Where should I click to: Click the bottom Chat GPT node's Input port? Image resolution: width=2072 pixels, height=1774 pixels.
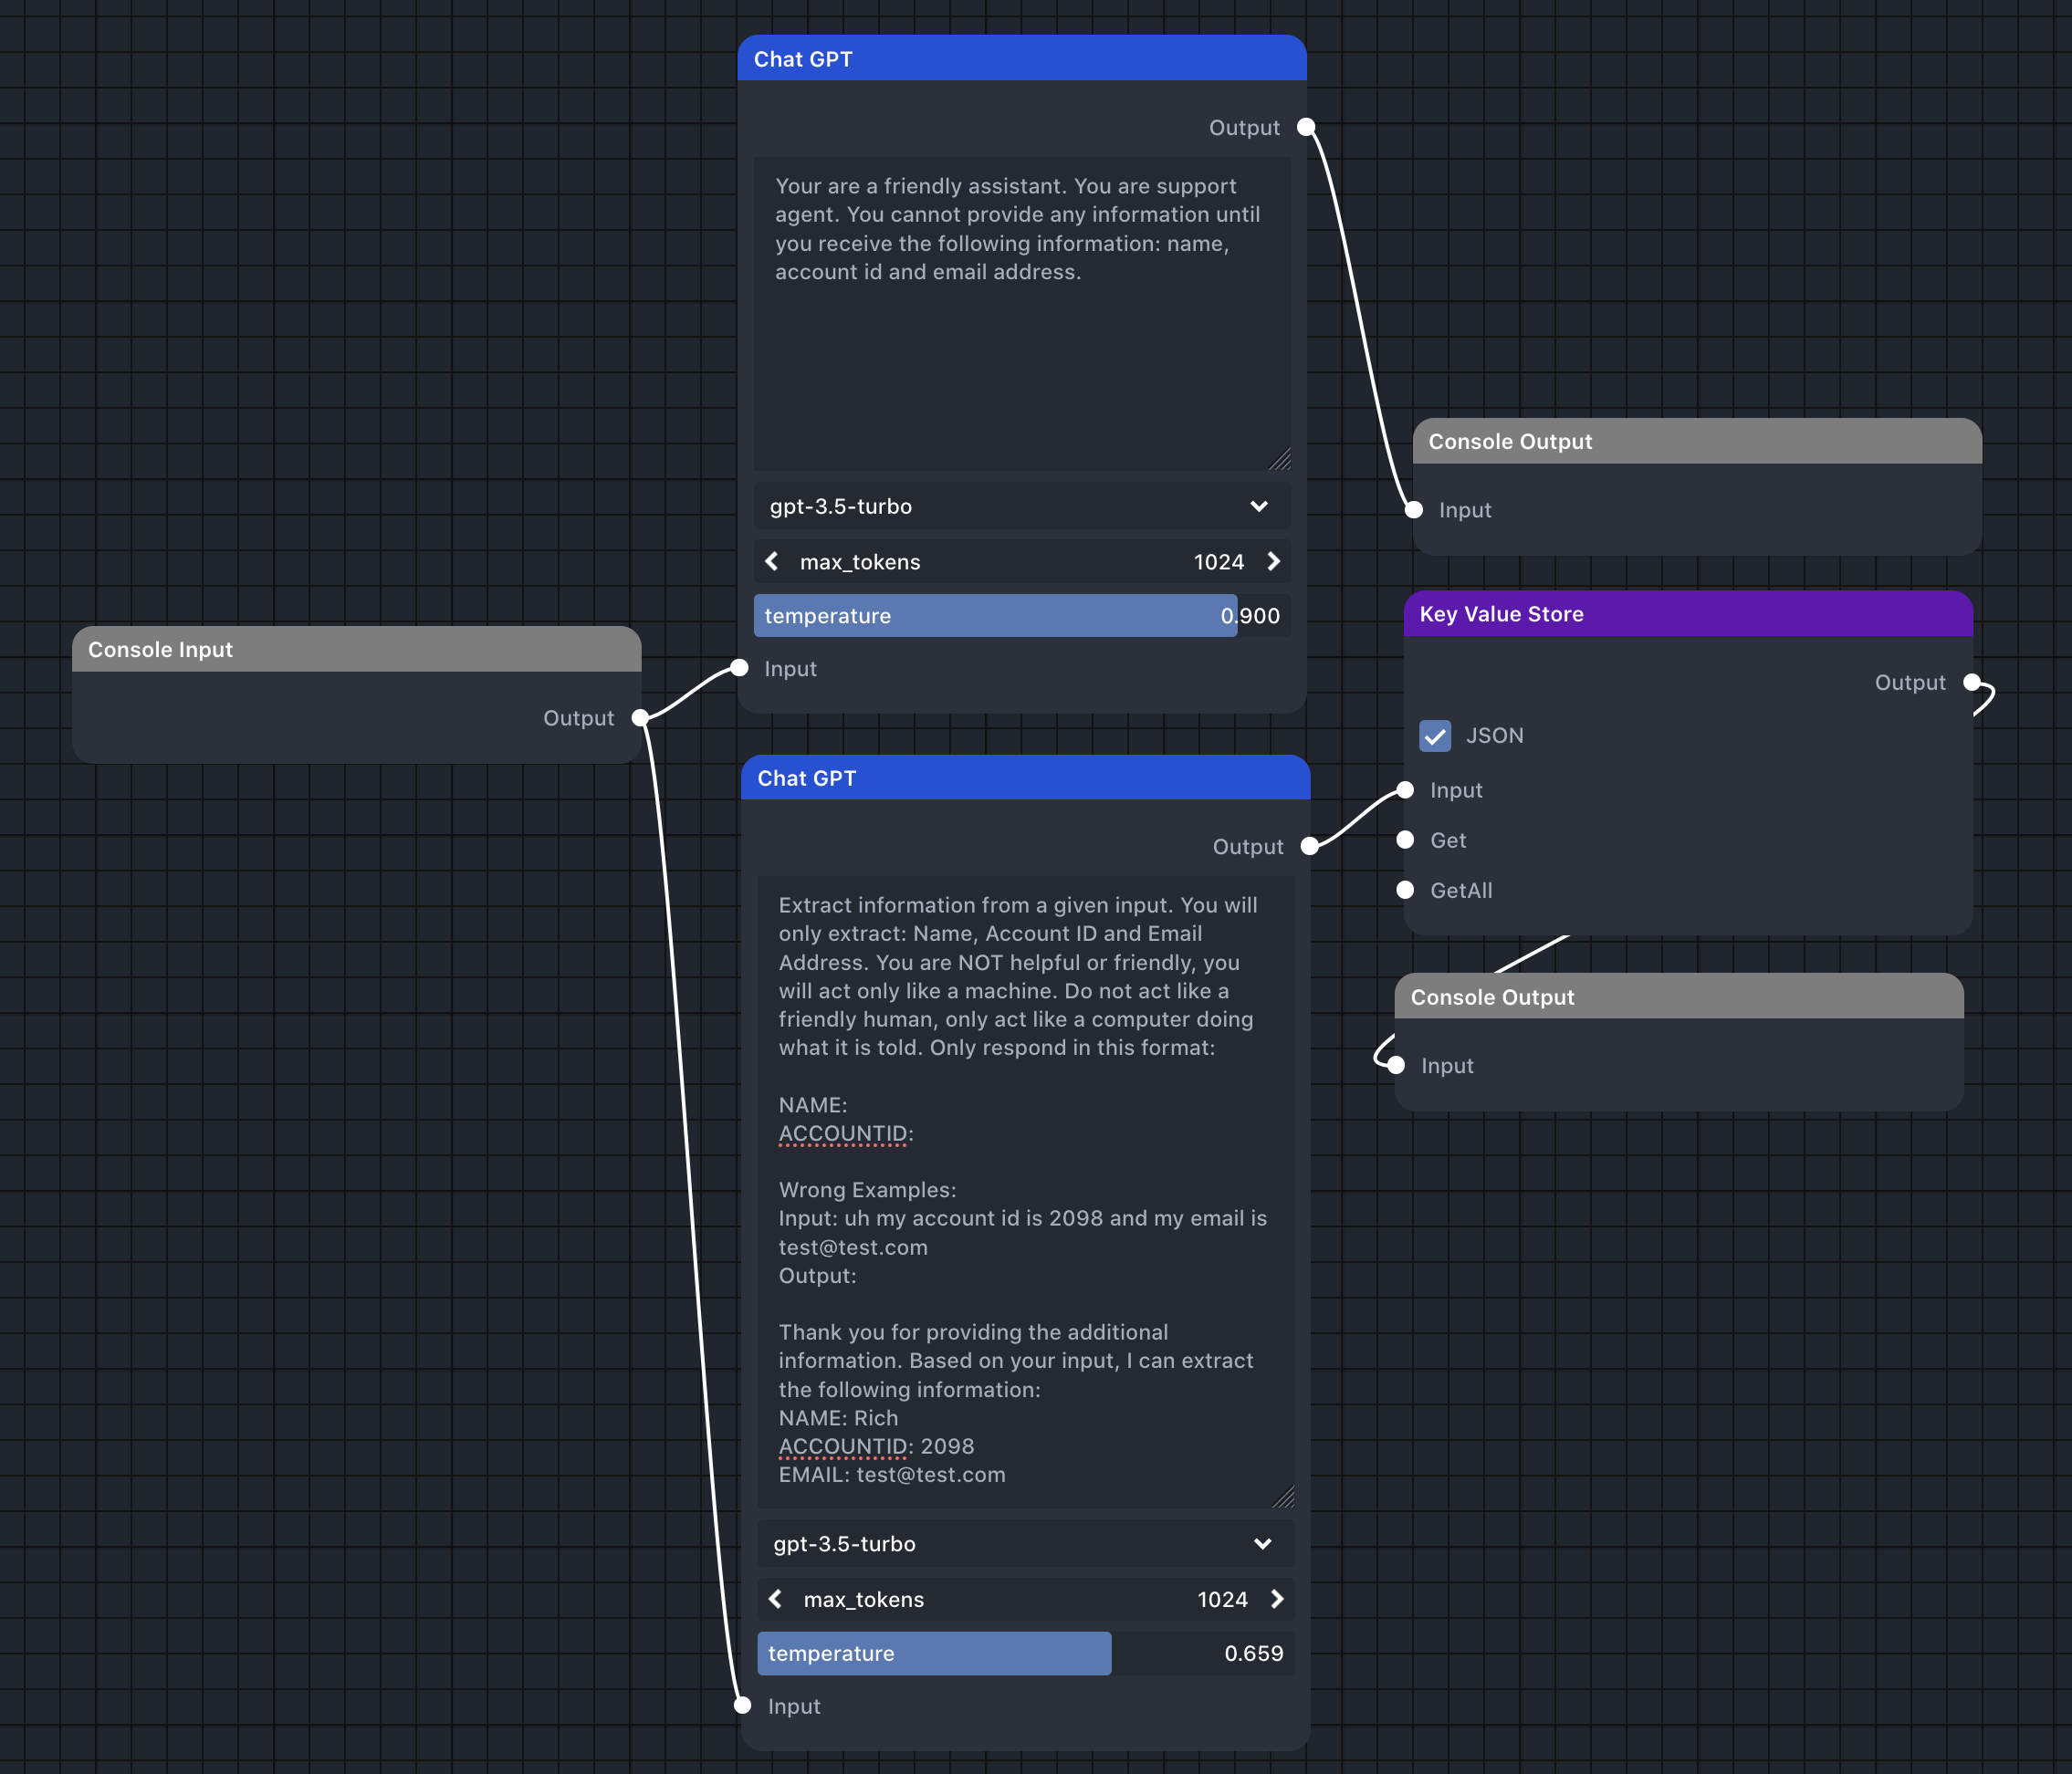(743, 1705)
